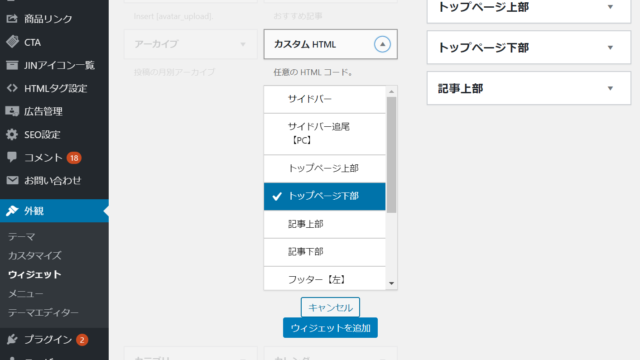Open the カスタマイズ submenu item
This screenshot has height=360, width=640.
click(x=35, y=256)
